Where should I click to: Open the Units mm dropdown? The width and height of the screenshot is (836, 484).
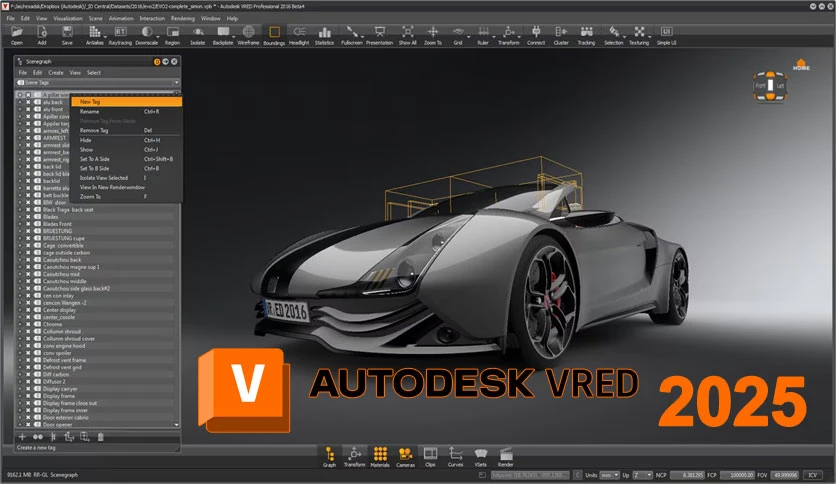(x=609, y=474)
